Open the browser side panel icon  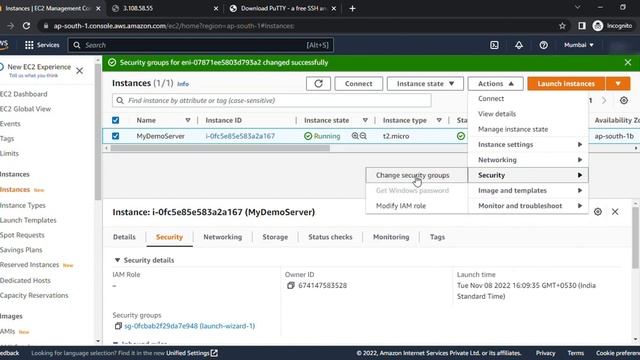582,26
